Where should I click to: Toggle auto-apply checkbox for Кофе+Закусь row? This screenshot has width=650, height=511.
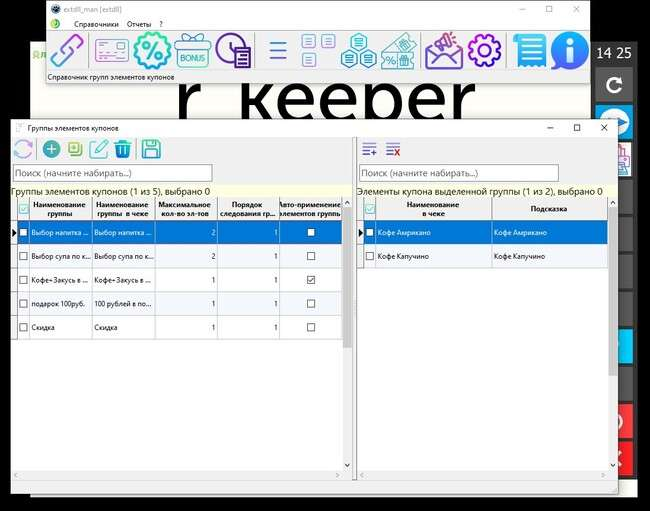click(311, 280)
